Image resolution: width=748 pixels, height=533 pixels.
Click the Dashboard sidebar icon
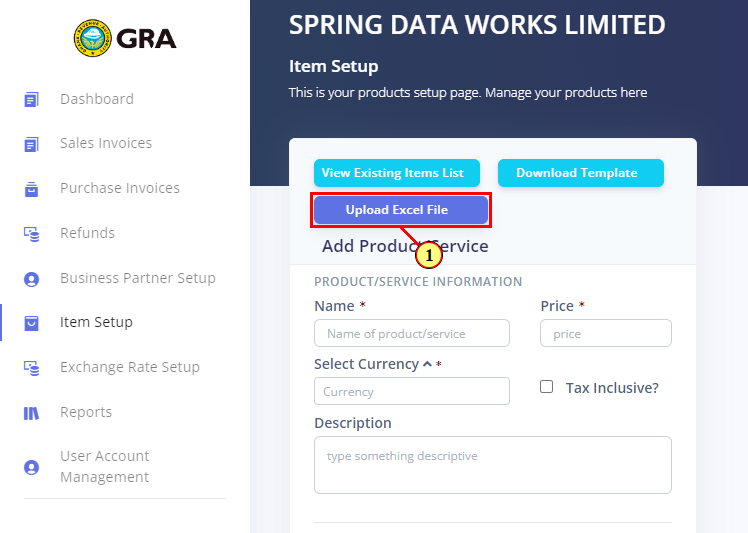coord(31,100)
